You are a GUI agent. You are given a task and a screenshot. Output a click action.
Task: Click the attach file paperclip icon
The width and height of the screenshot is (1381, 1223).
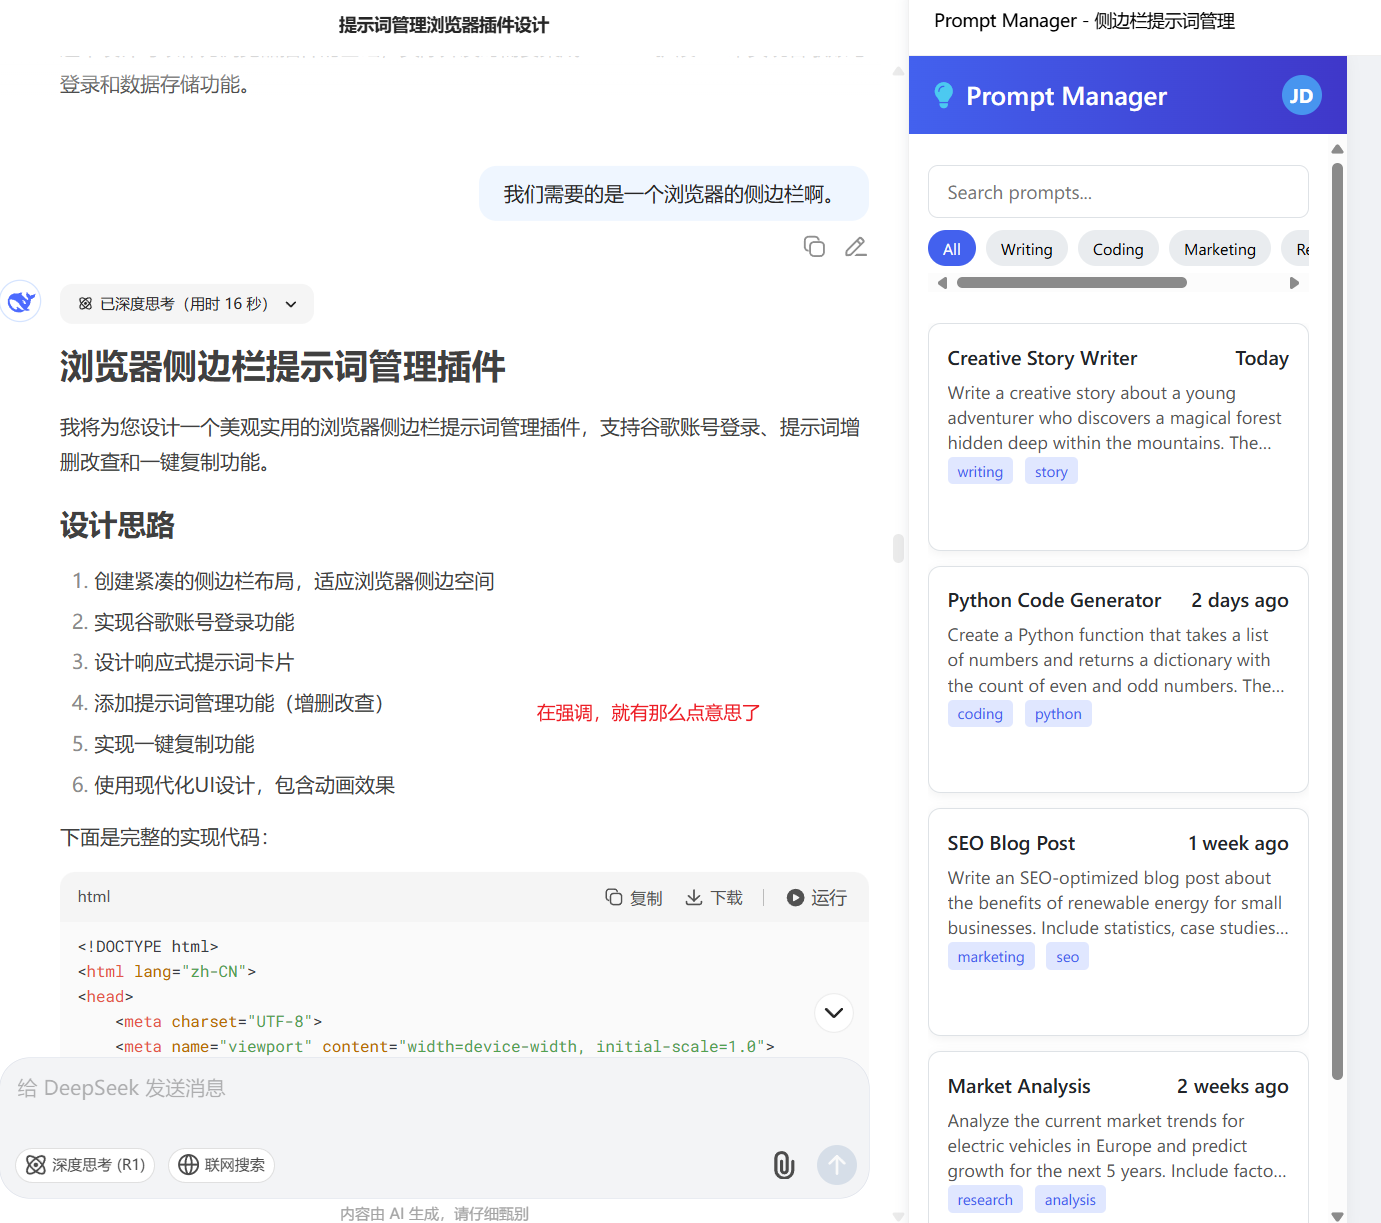tap(784, 1165)
